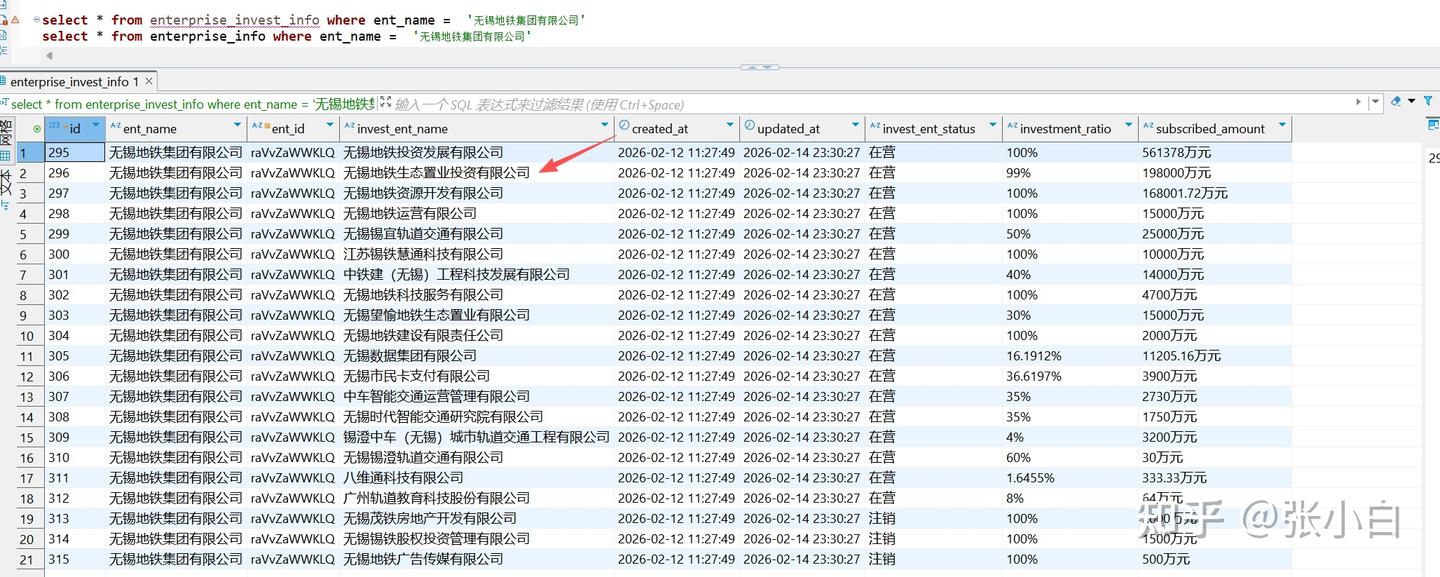Apply the filter with the play arrow icon
The height and width of the screenshot is (577, 1440).
point(1360,102)
